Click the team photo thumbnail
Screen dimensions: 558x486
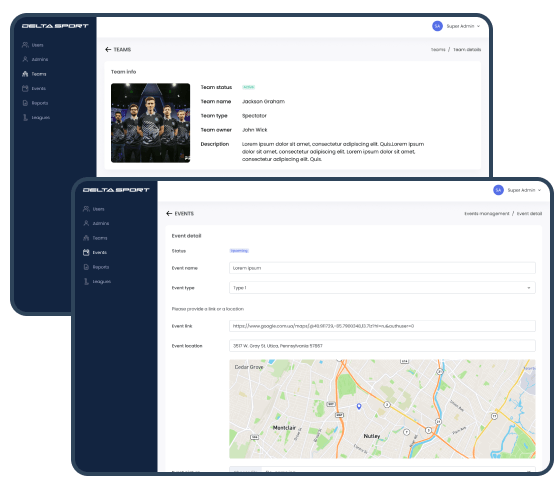tap(151, 123)
